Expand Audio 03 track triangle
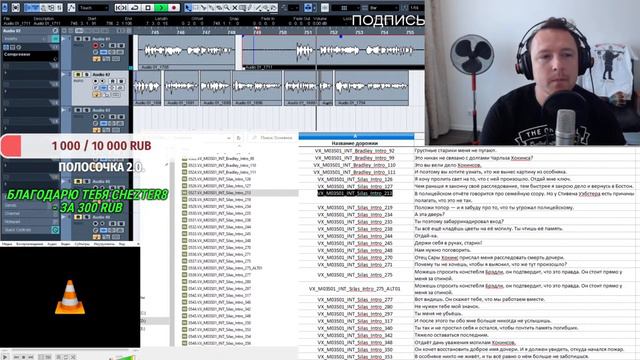This screenshot has height=360, width=640. pyautogui.click(x=63, y=110)
